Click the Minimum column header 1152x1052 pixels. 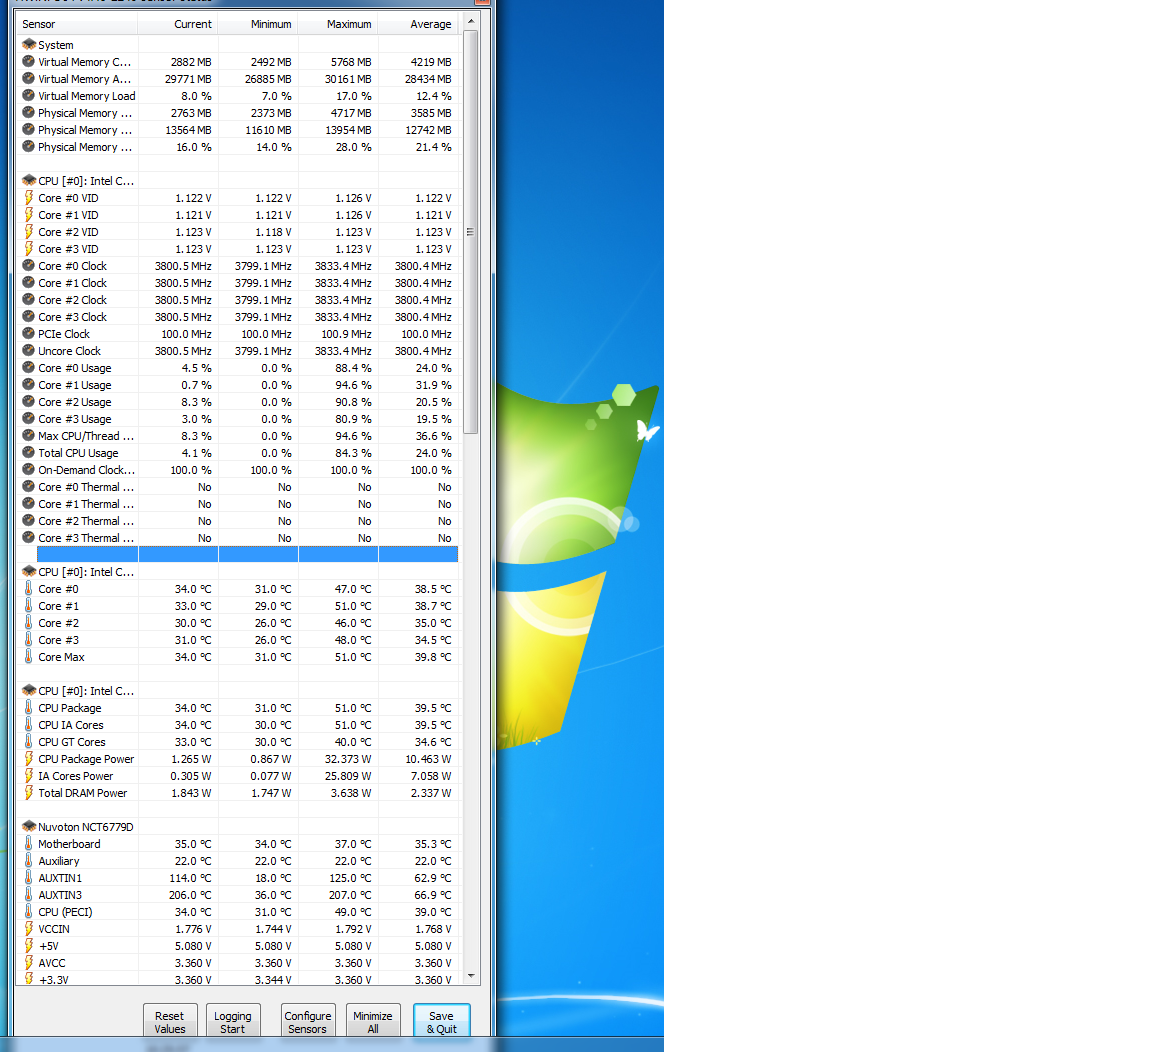(258, 24)
